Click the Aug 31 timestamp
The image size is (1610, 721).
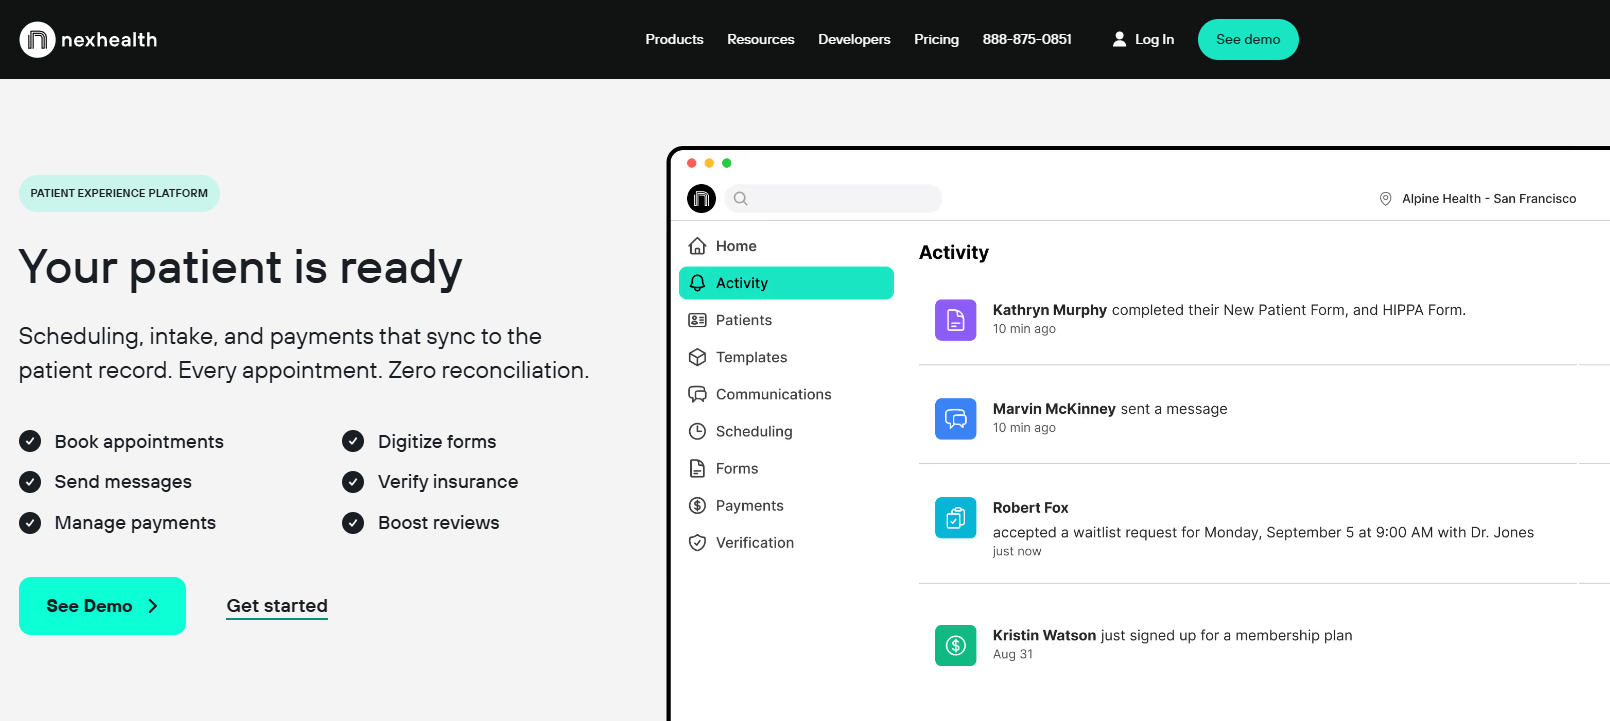click(x=1013, y=654)
